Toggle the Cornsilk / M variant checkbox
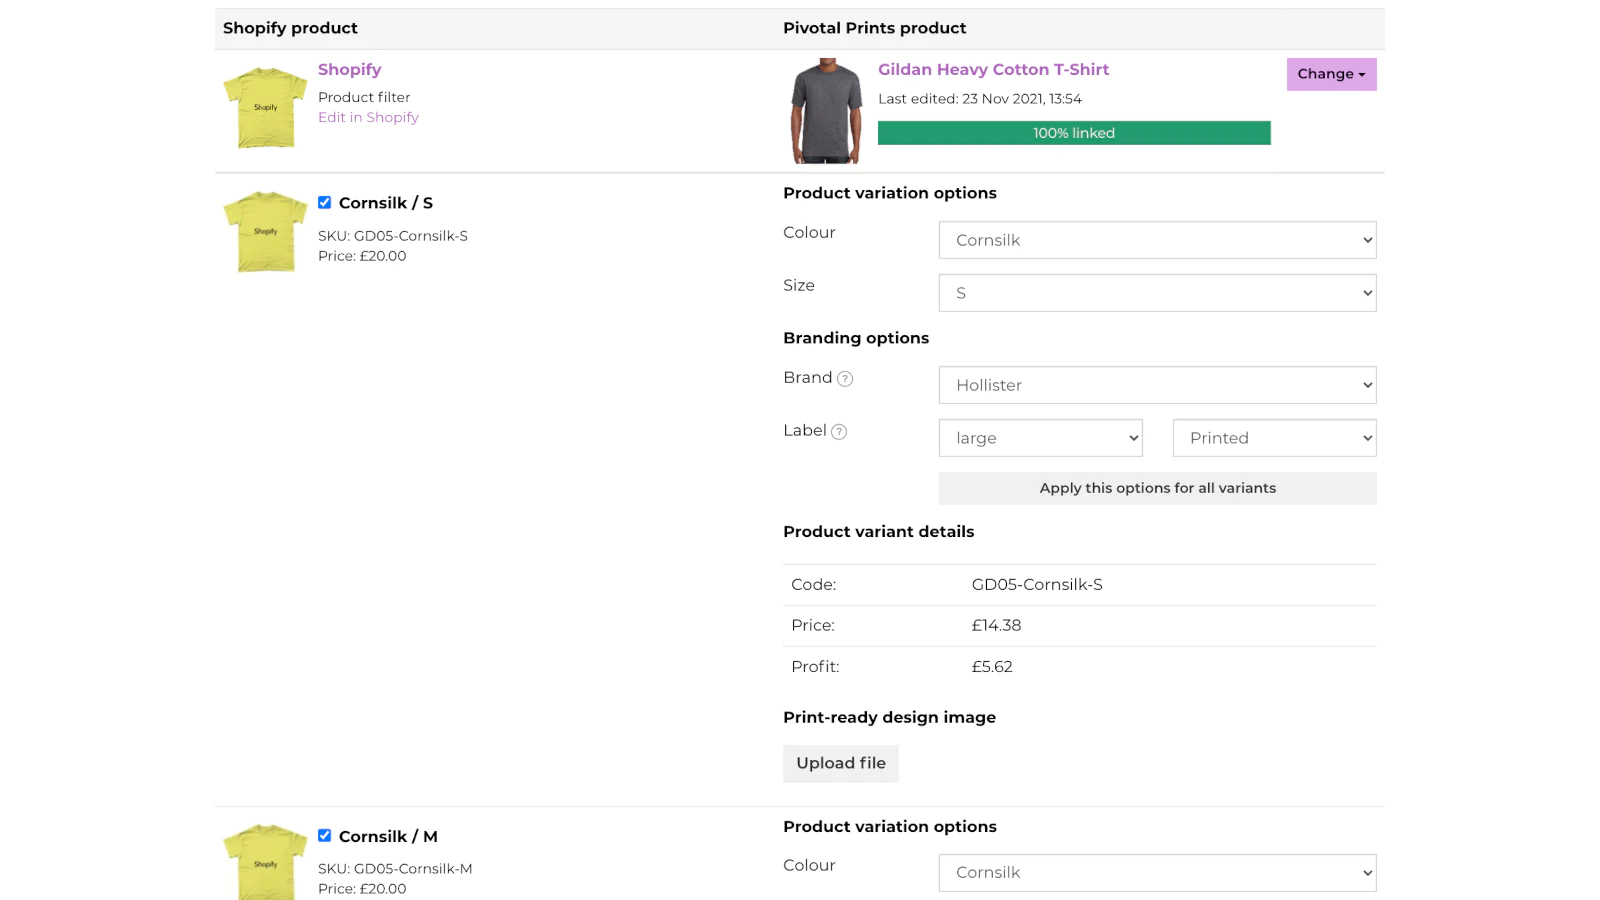 [325, 836]
